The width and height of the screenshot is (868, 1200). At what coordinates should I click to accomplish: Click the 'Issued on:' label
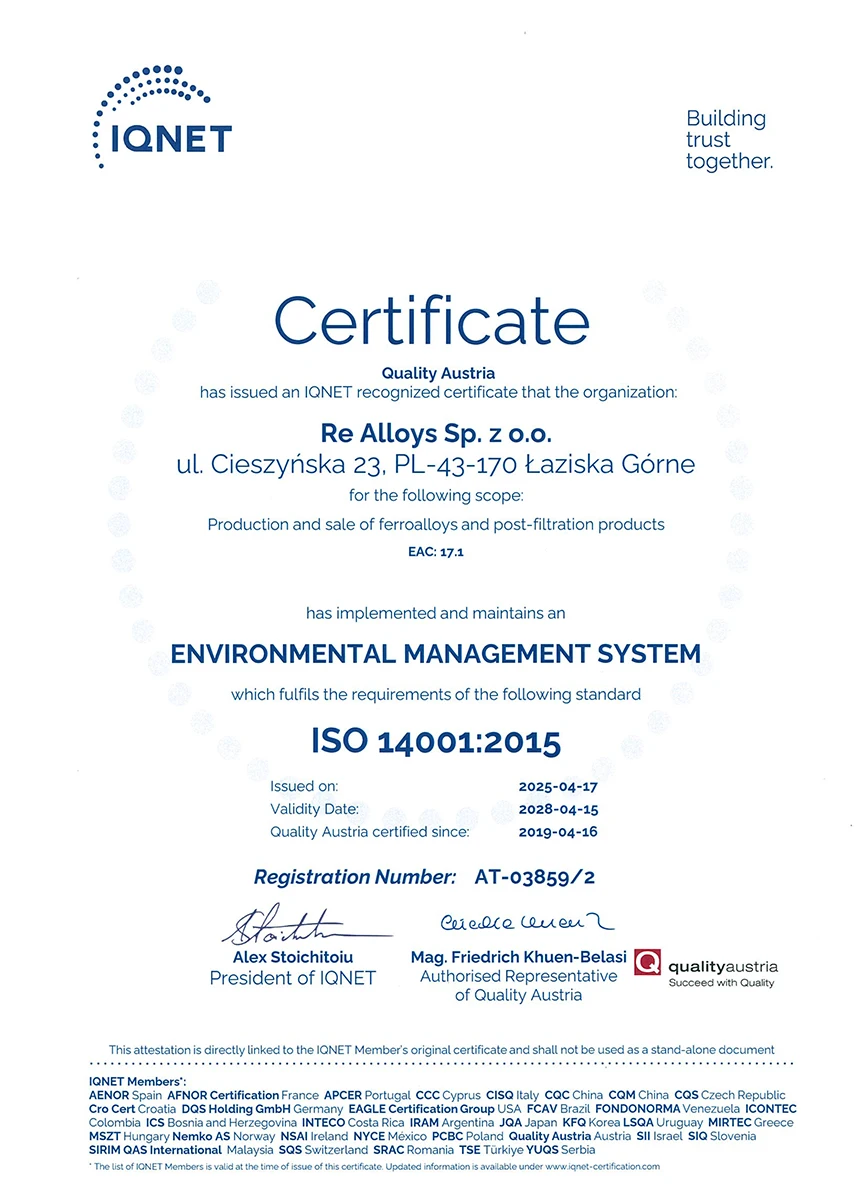(x=304, y=787)
